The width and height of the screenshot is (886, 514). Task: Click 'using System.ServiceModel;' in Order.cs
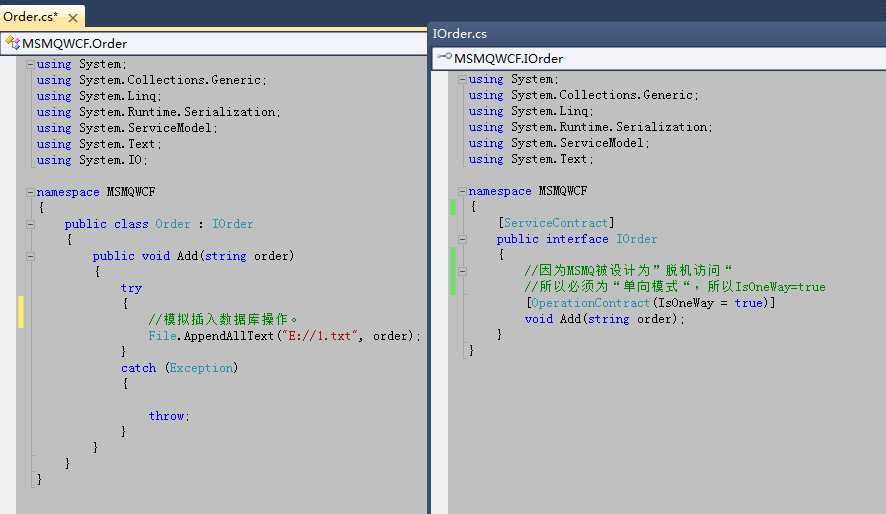(x=127, y=128)
